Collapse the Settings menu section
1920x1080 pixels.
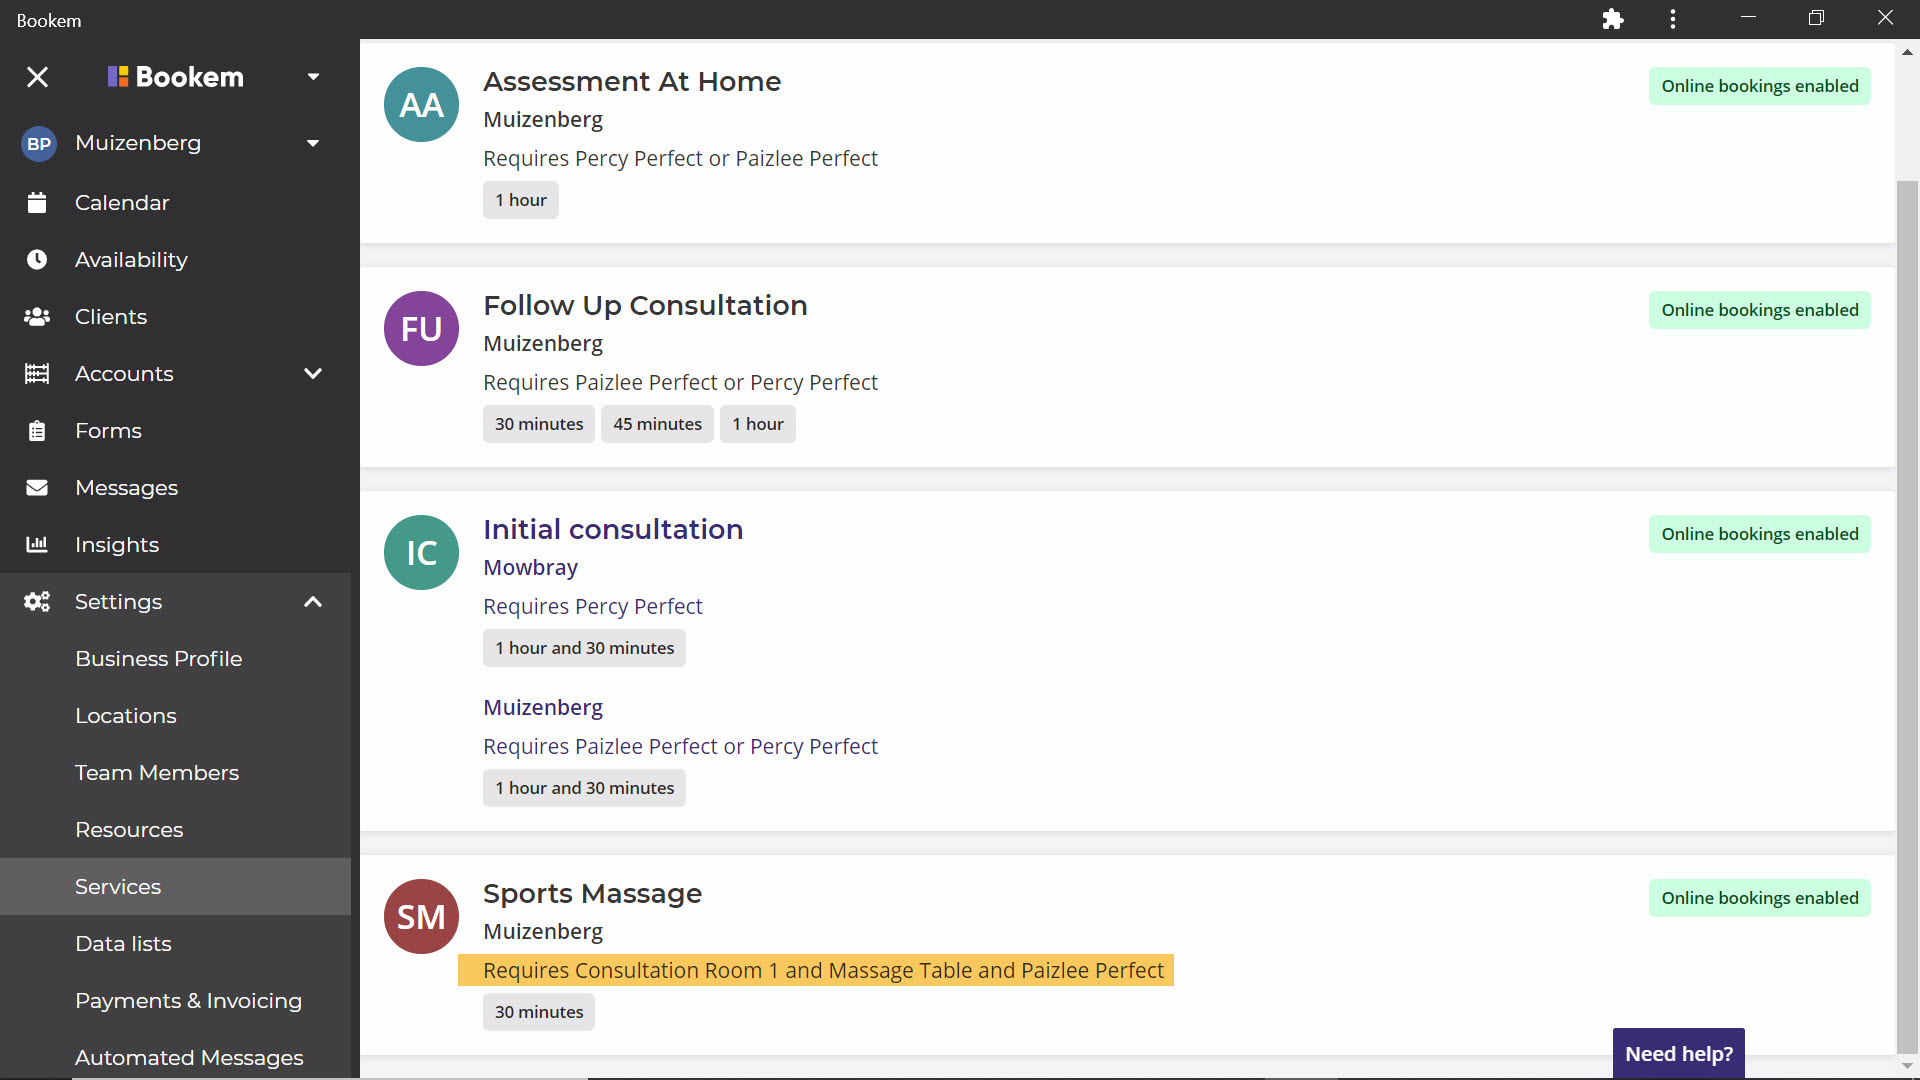click(x=313, y=602)
